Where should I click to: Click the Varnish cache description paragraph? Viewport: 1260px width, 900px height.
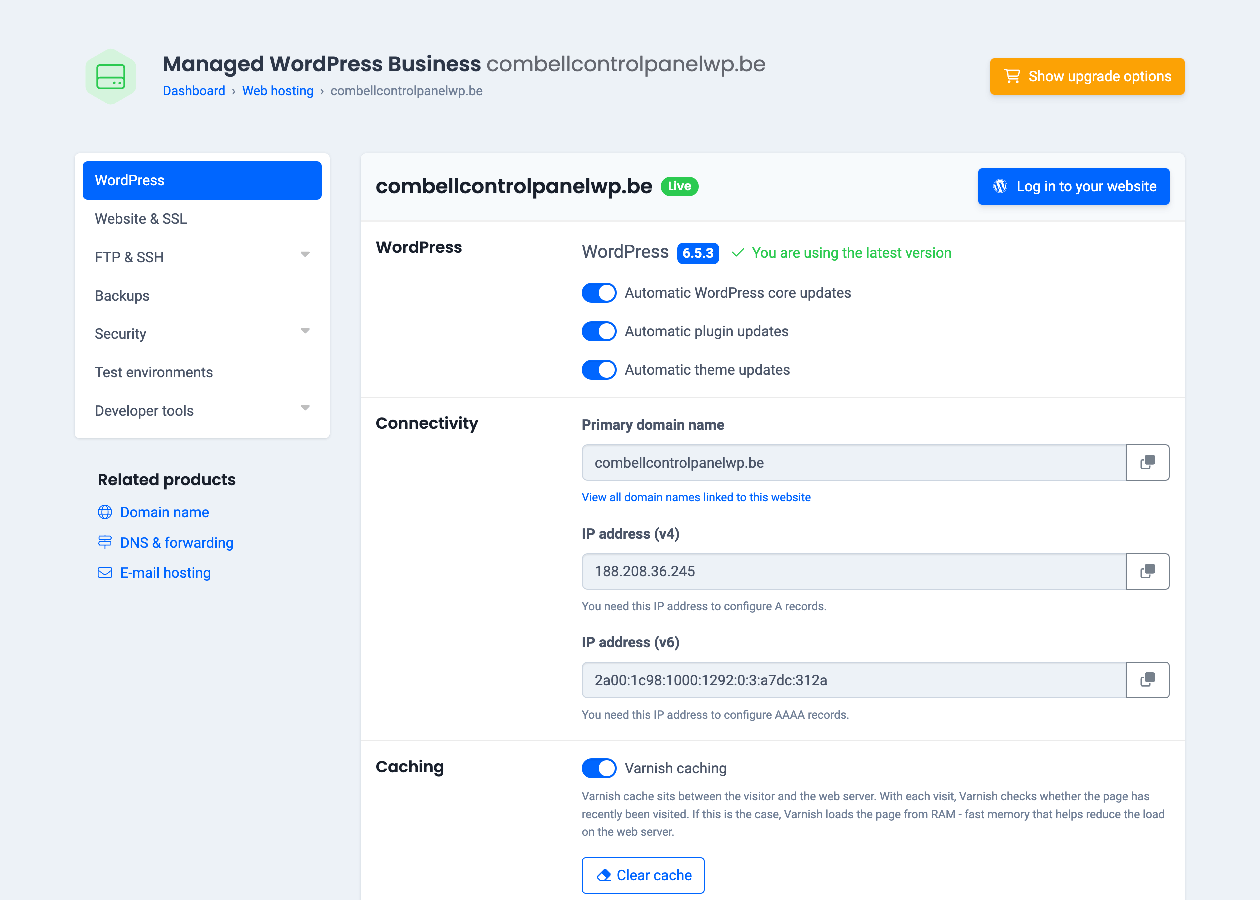873,814
